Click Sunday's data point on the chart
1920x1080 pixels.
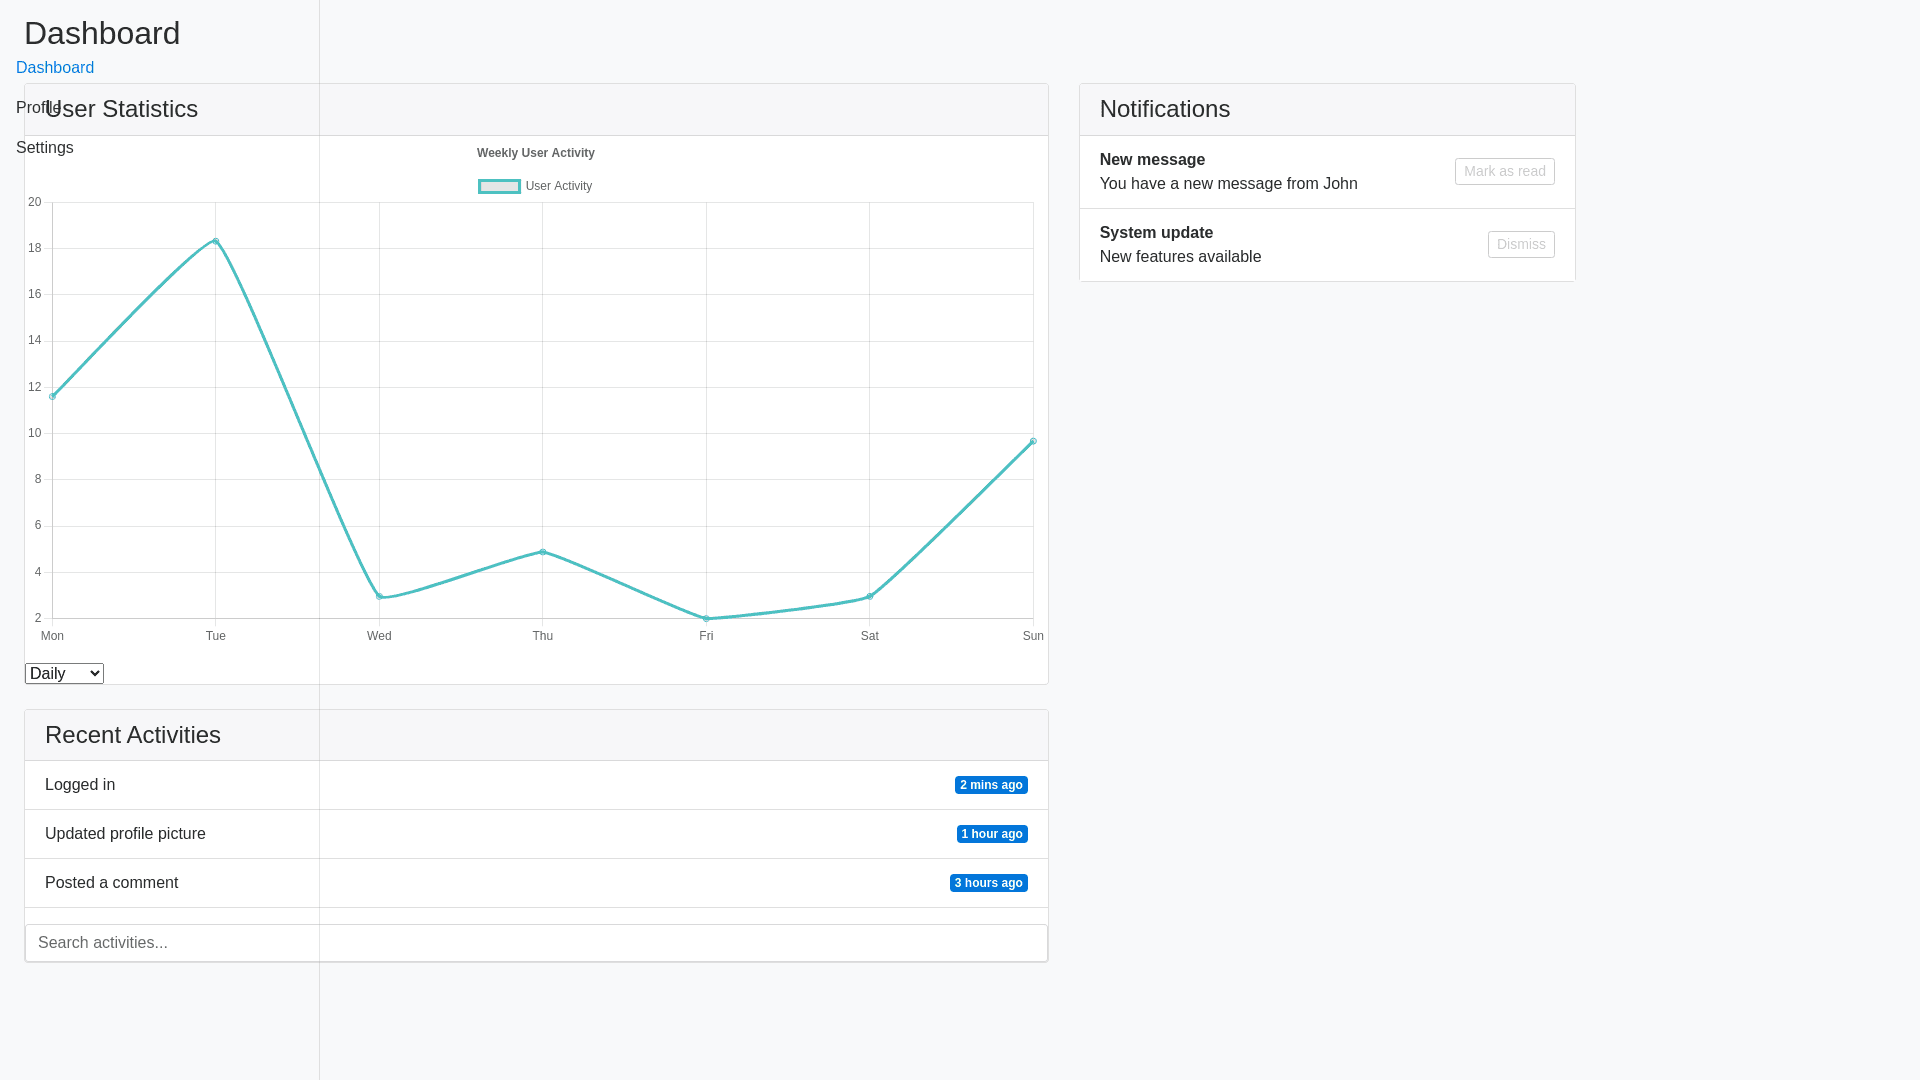click(x=1033, y=442)
